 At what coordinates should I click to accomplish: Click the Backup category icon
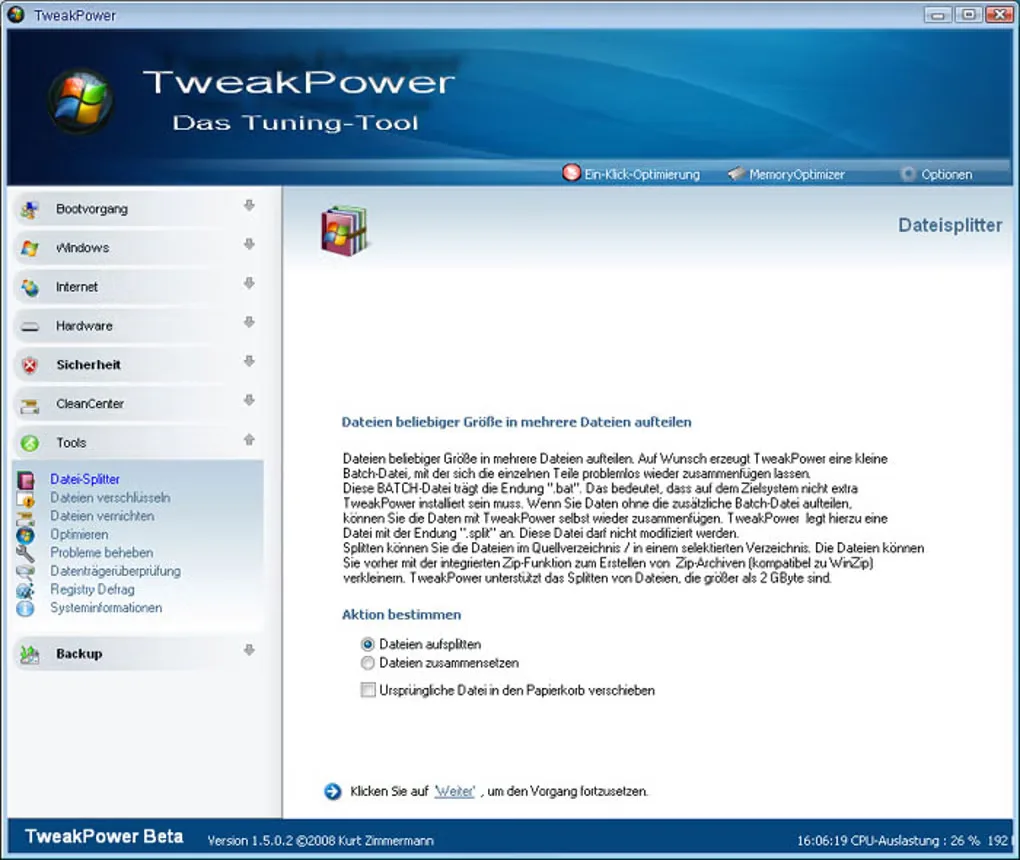tap(29, 654)
